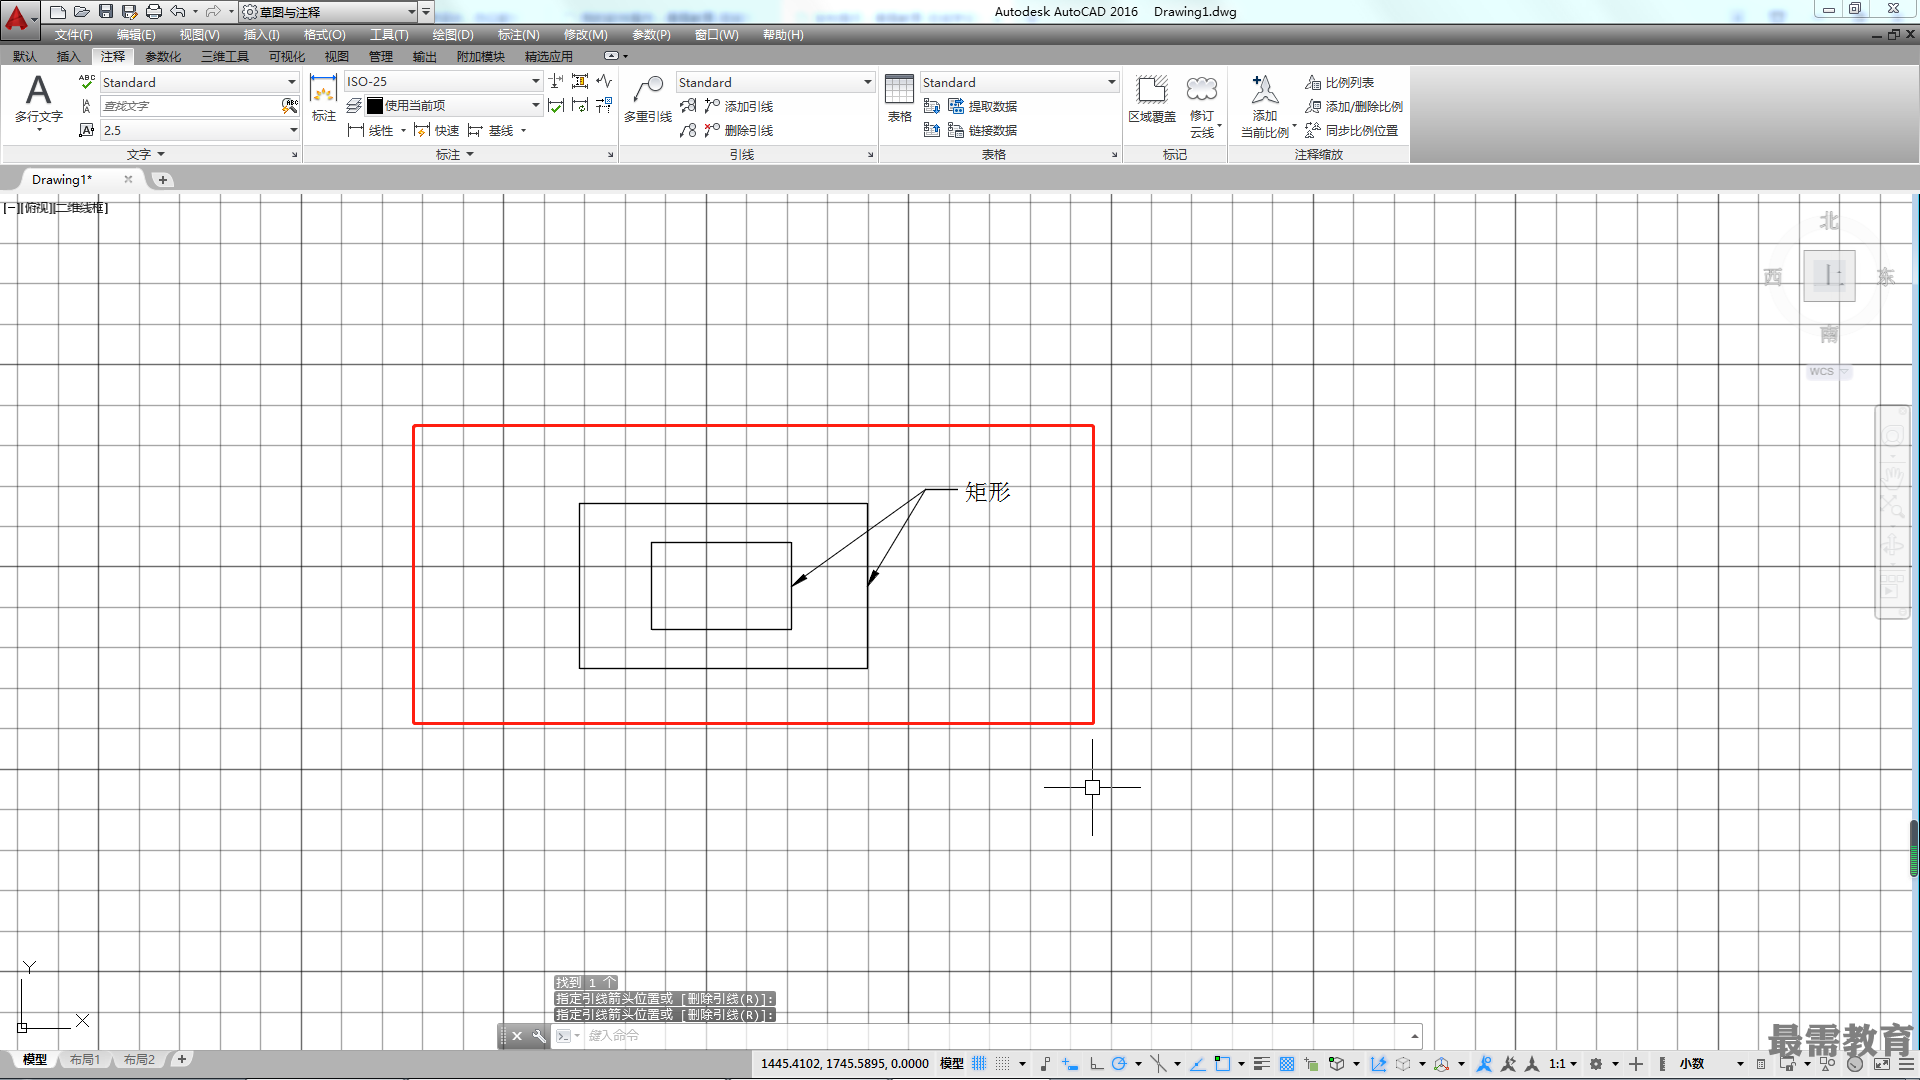This screenshot has height=1080, width=1920.
Task: Click the dimension break icon
Action: click(556, 81)
